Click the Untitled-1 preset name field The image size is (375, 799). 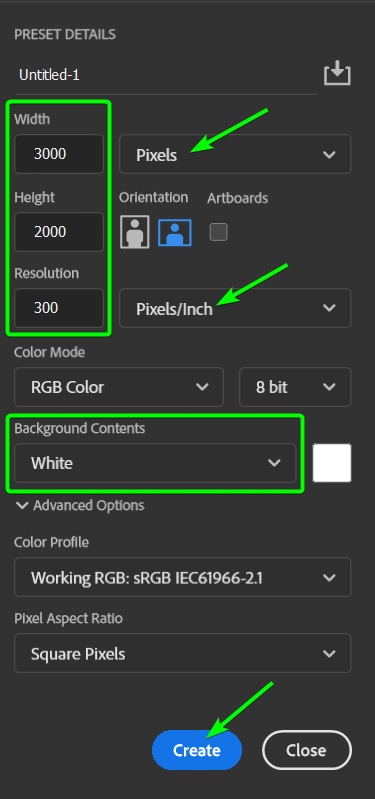pos(166,75)
